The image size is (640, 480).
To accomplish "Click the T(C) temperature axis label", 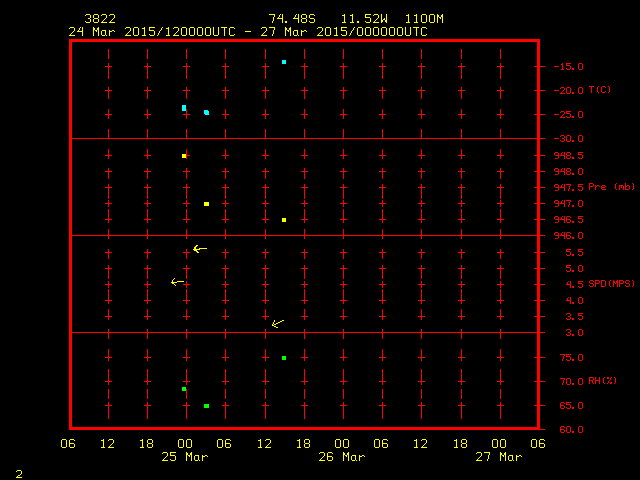I will (x=599, y=90).
